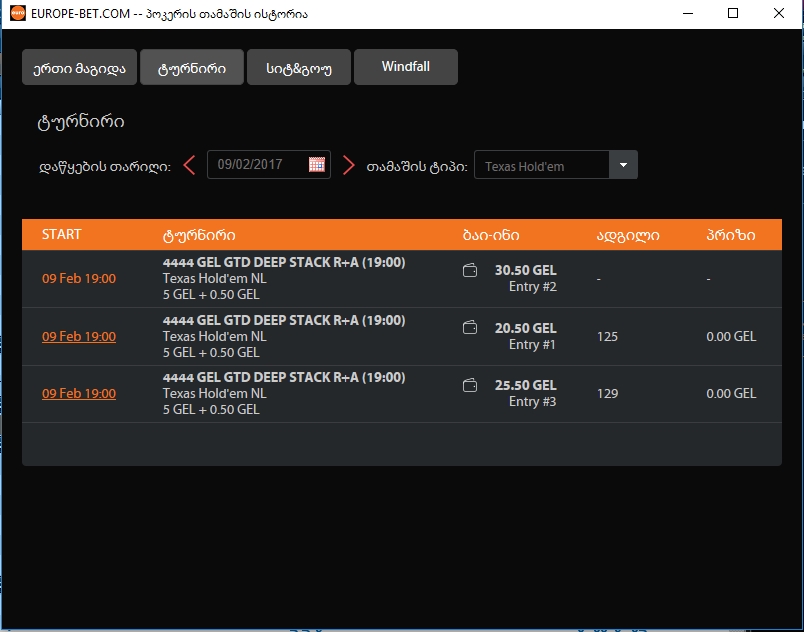804x632 pixels.
Task: Click the wallet icon beside 25.50 GEL
Action: tap(469, 384)
